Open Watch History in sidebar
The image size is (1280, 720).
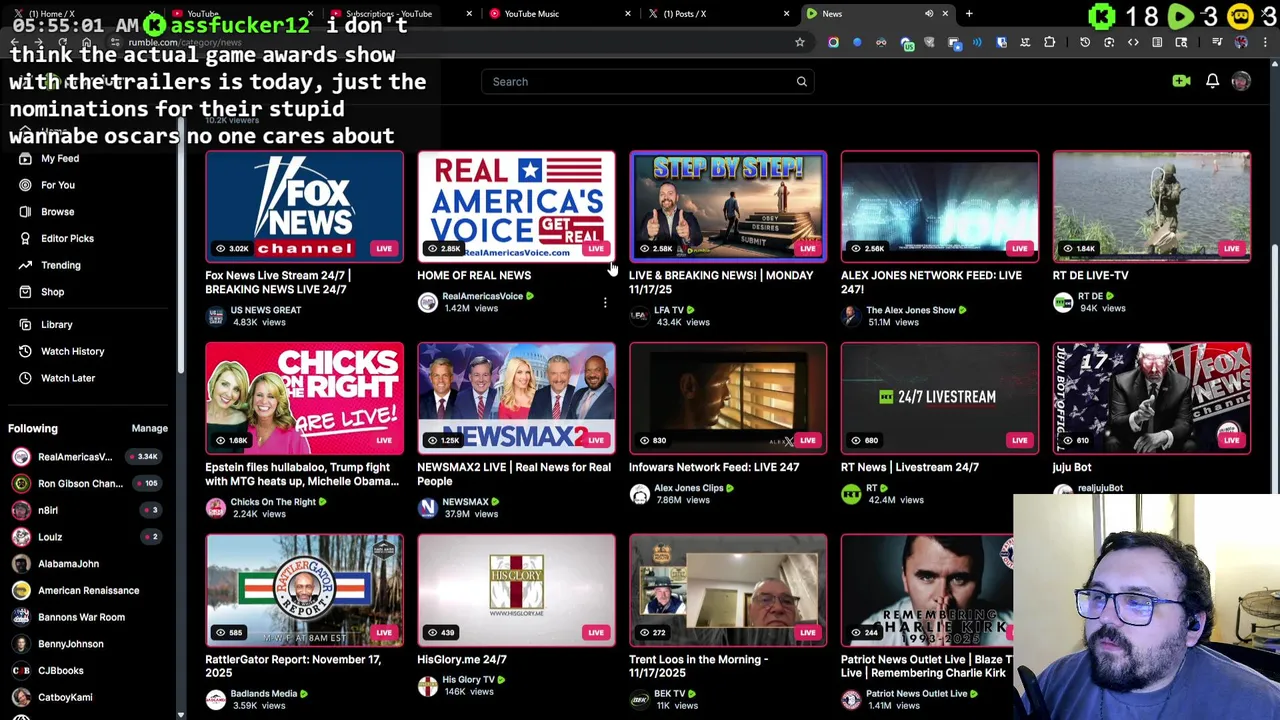tap(72, 351)
